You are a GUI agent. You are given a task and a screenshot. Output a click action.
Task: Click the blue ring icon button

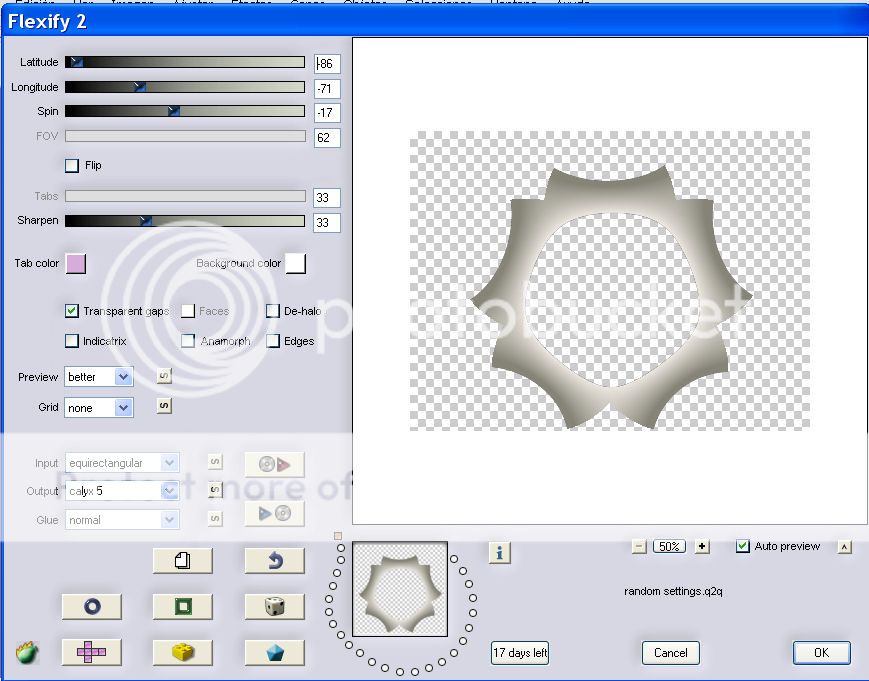click(92, 606)
